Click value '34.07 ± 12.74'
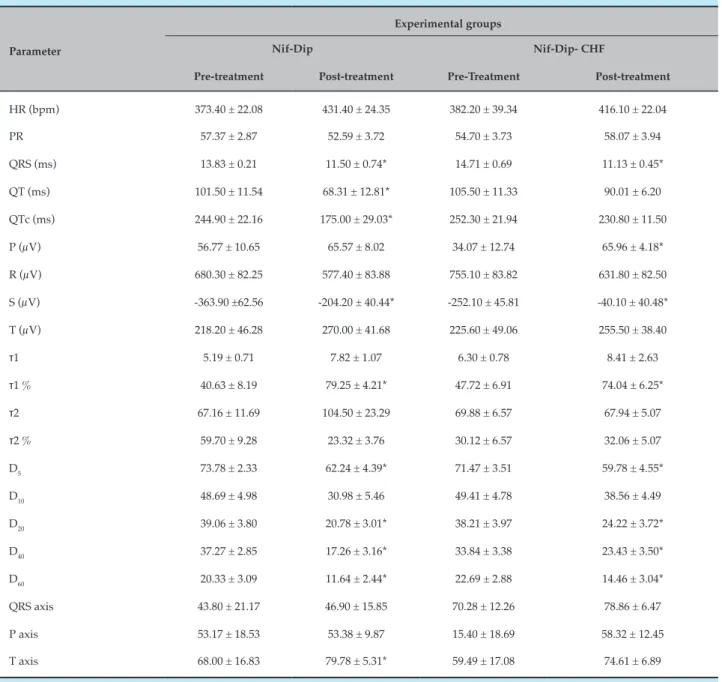 click(483, 247)
